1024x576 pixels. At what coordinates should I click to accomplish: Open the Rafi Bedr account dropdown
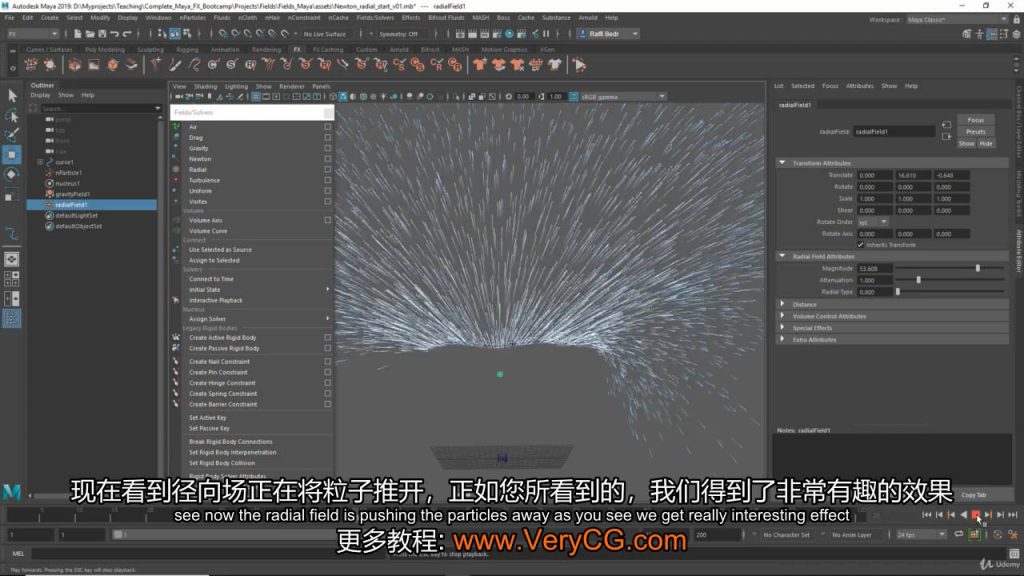(x=609, y=33)
